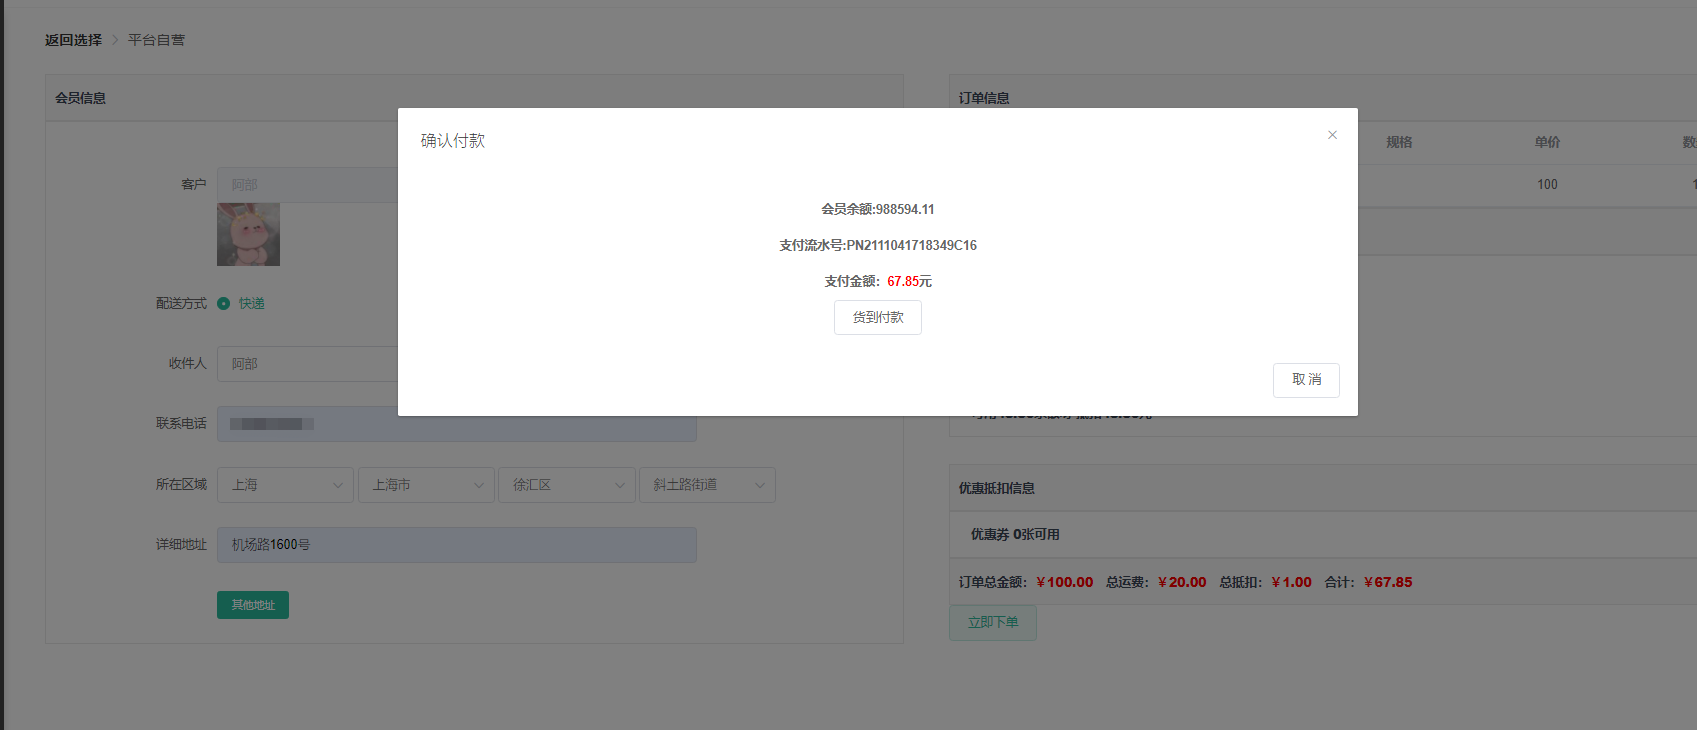Click the 订单信息 panel header
1697x730 pixels.
pyautogui.click(x=1323, y=98)
